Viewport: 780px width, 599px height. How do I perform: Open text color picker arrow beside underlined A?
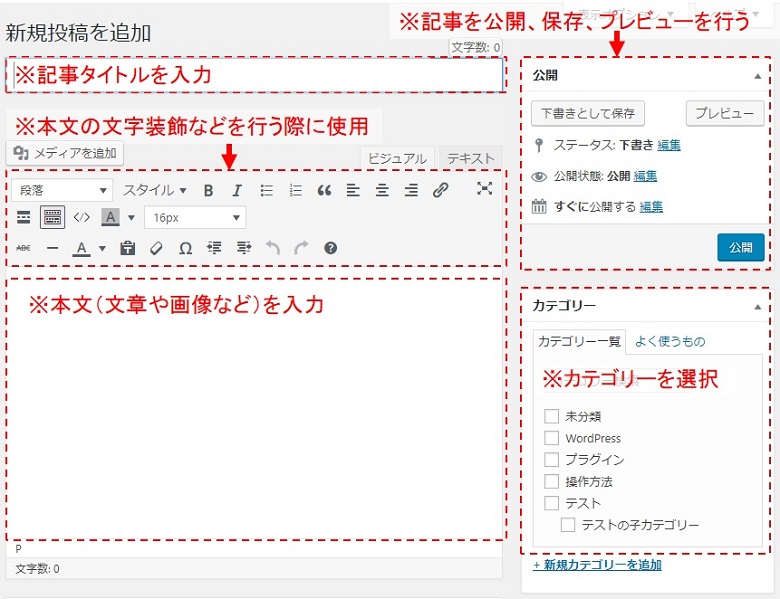102,248
